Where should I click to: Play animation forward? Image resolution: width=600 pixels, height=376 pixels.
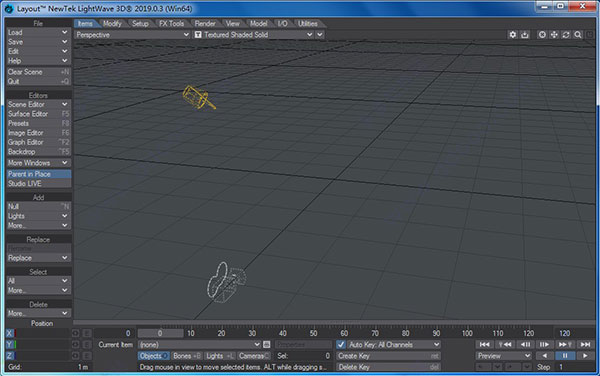[x=585, y=356]
